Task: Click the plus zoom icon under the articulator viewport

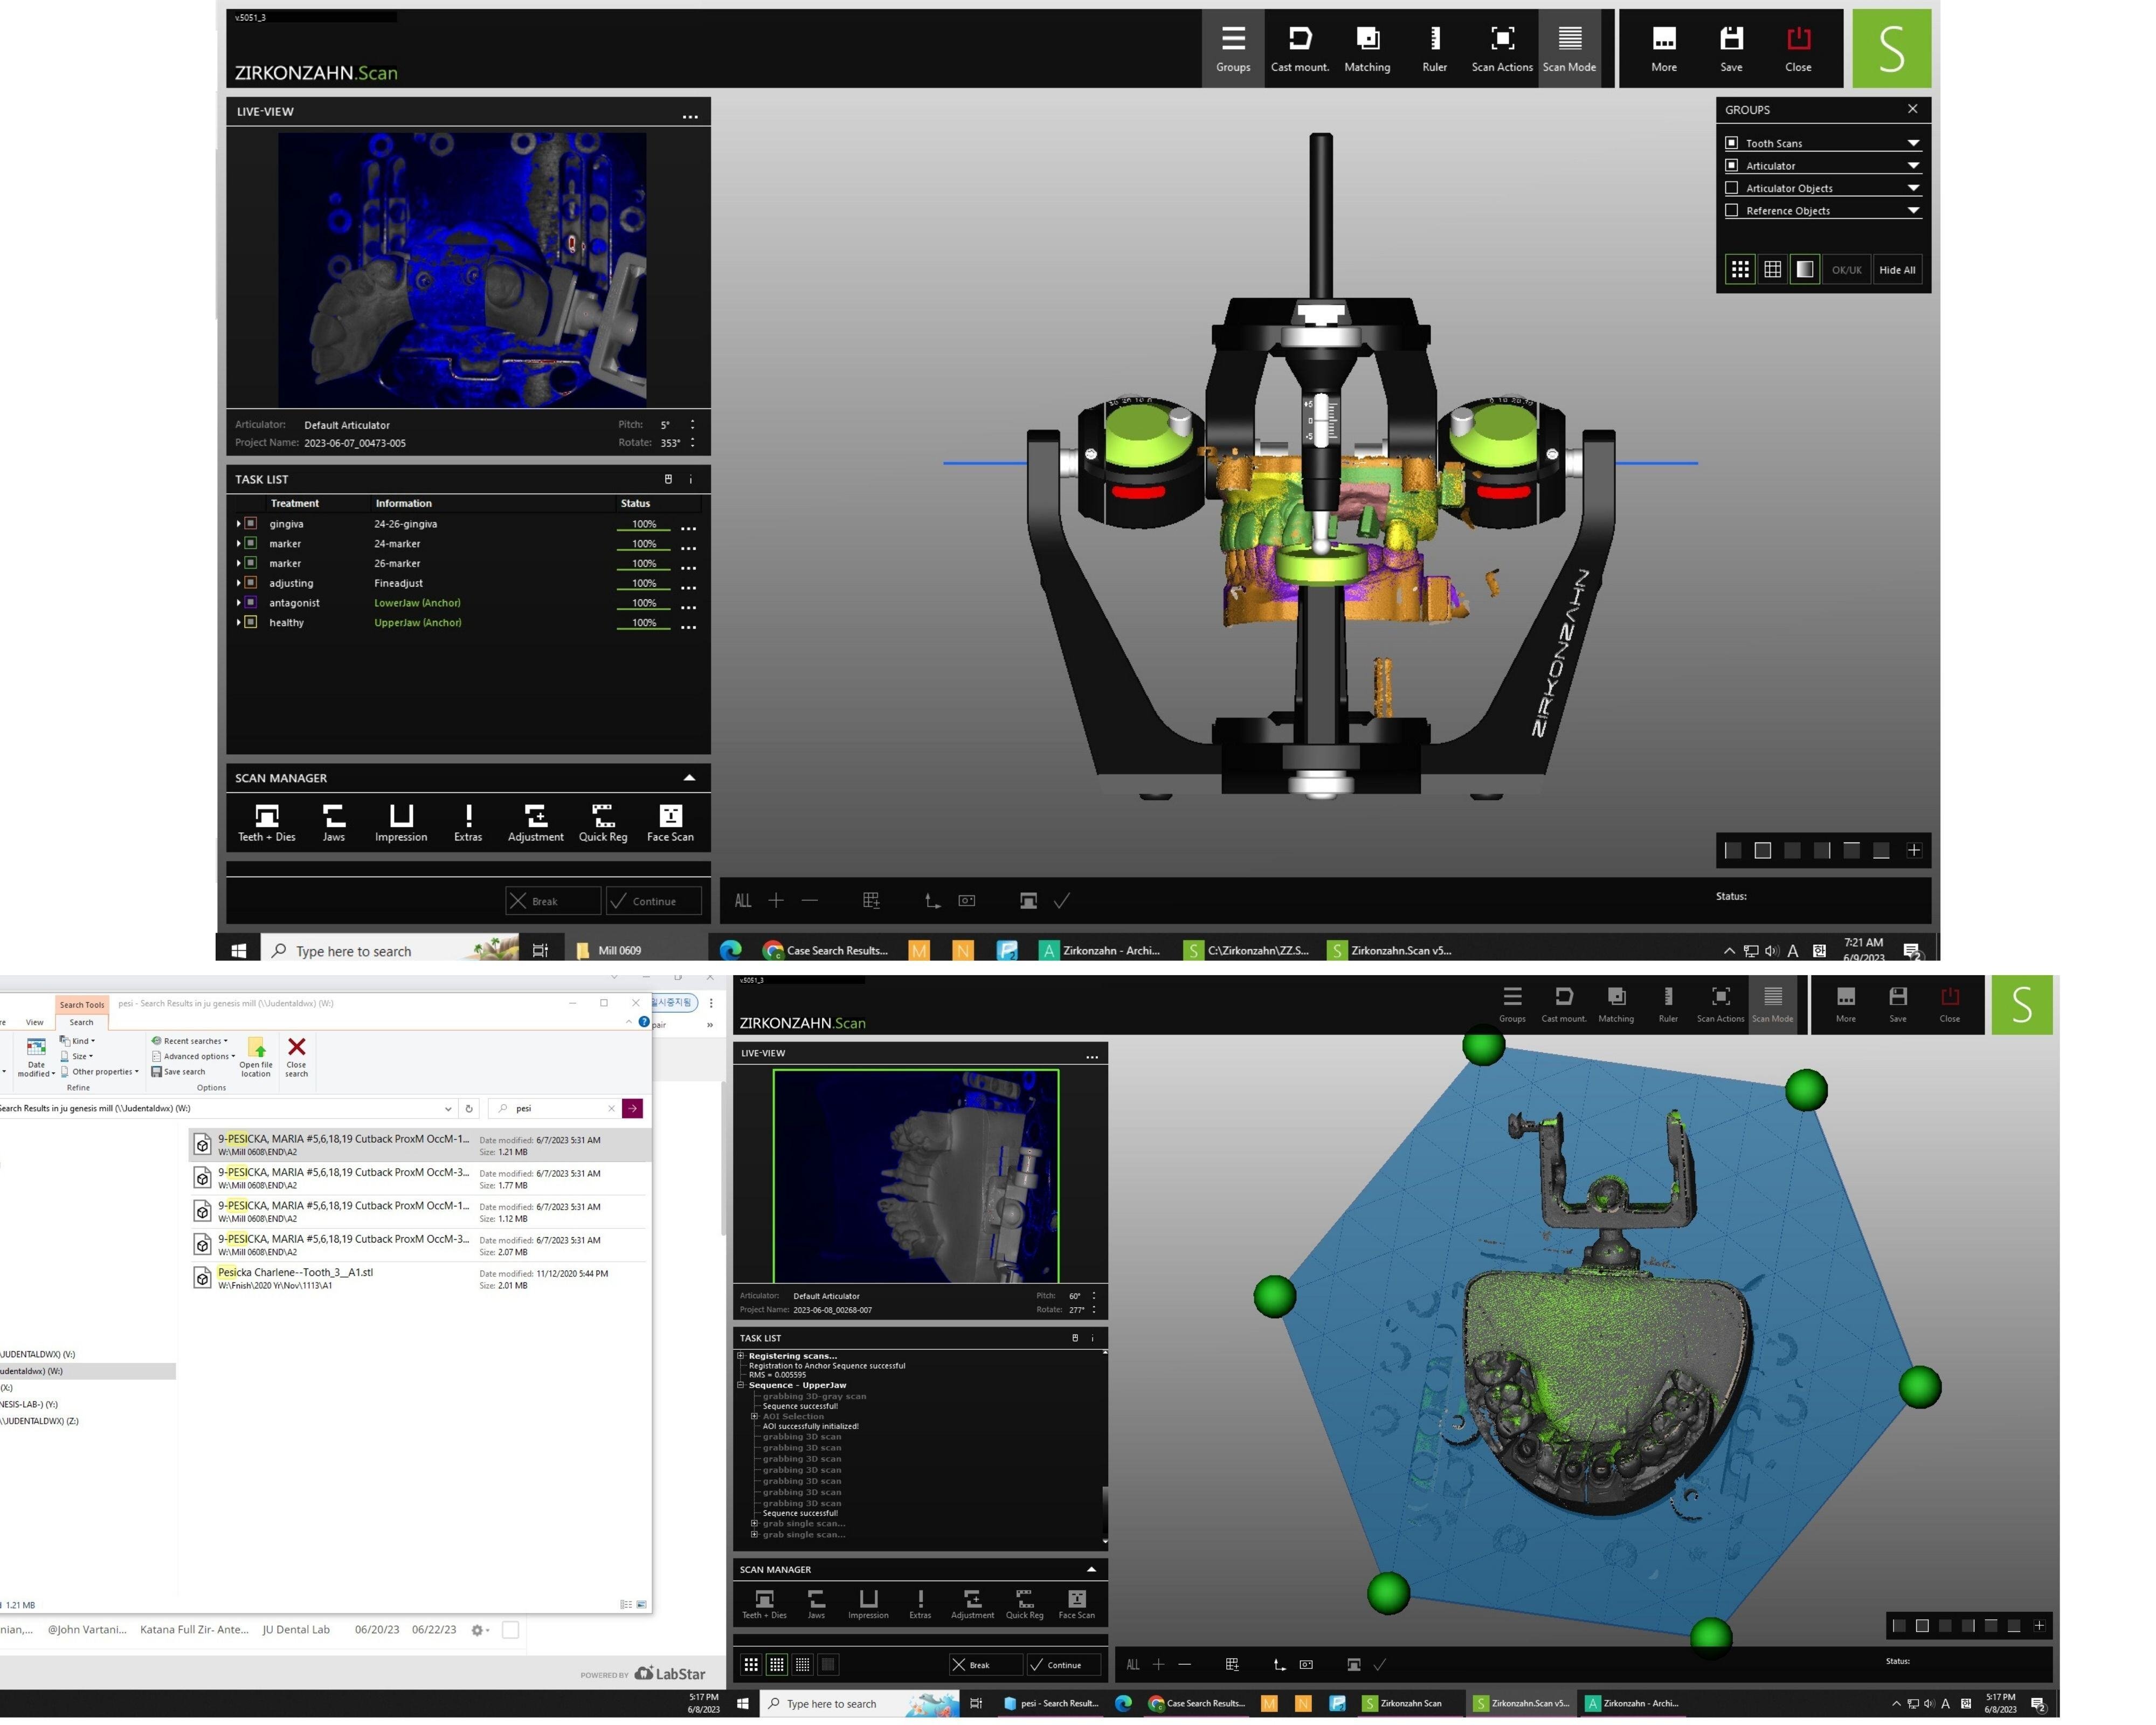Action: tap(776, 901)
